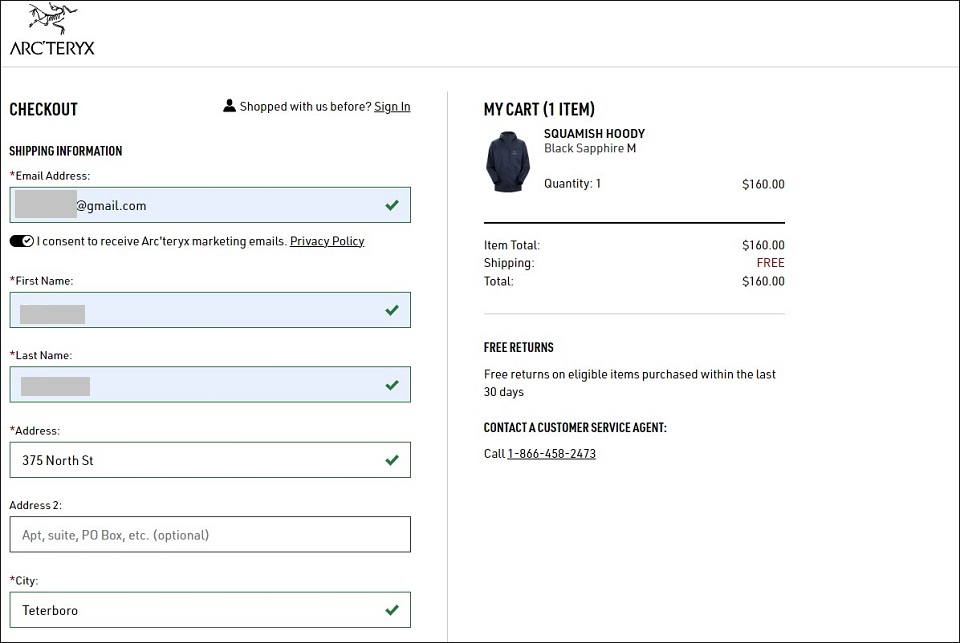The image size is (960, 643).
Task: Click the green checkmark in the Email field
Action: [x=392, y=205]
